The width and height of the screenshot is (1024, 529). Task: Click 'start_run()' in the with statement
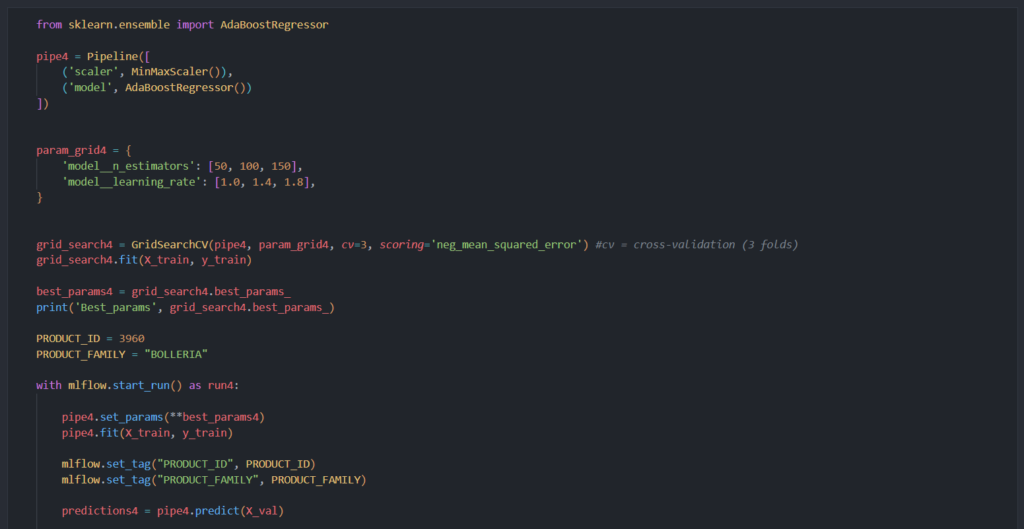click(148, 386)
